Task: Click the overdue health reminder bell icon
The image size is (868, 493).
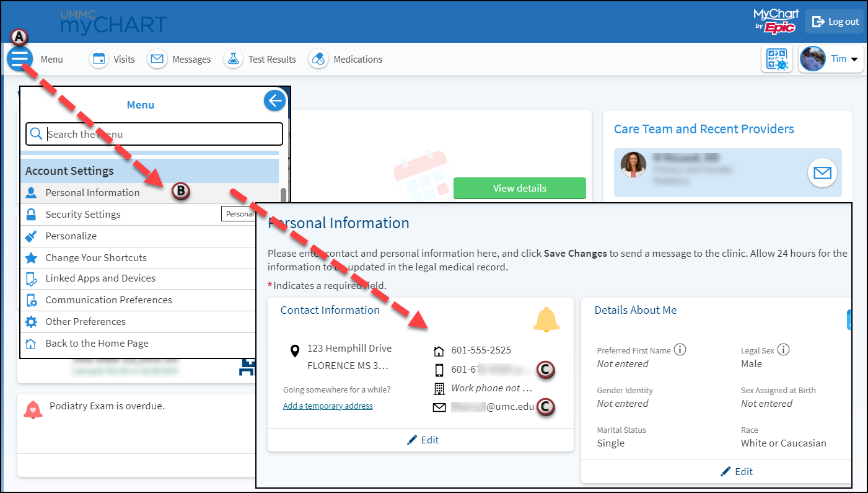Action: 33,409
